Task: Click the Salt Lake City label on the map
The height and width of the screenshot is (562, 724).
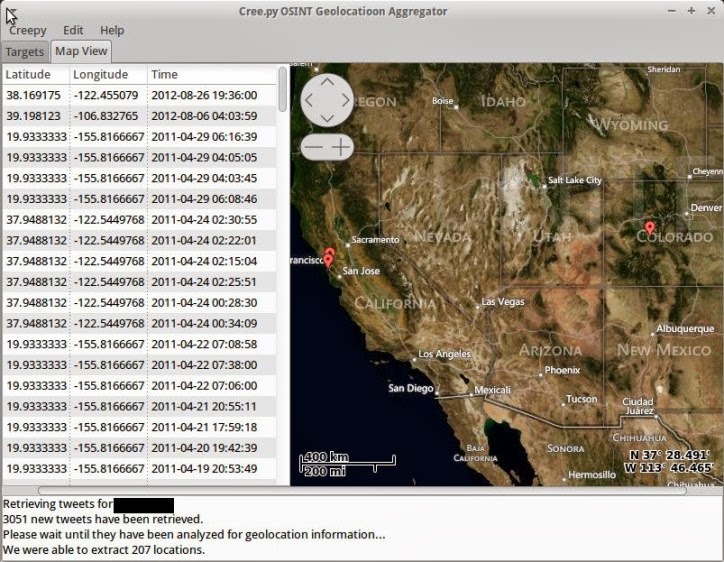Action: [x=574, y=180]
